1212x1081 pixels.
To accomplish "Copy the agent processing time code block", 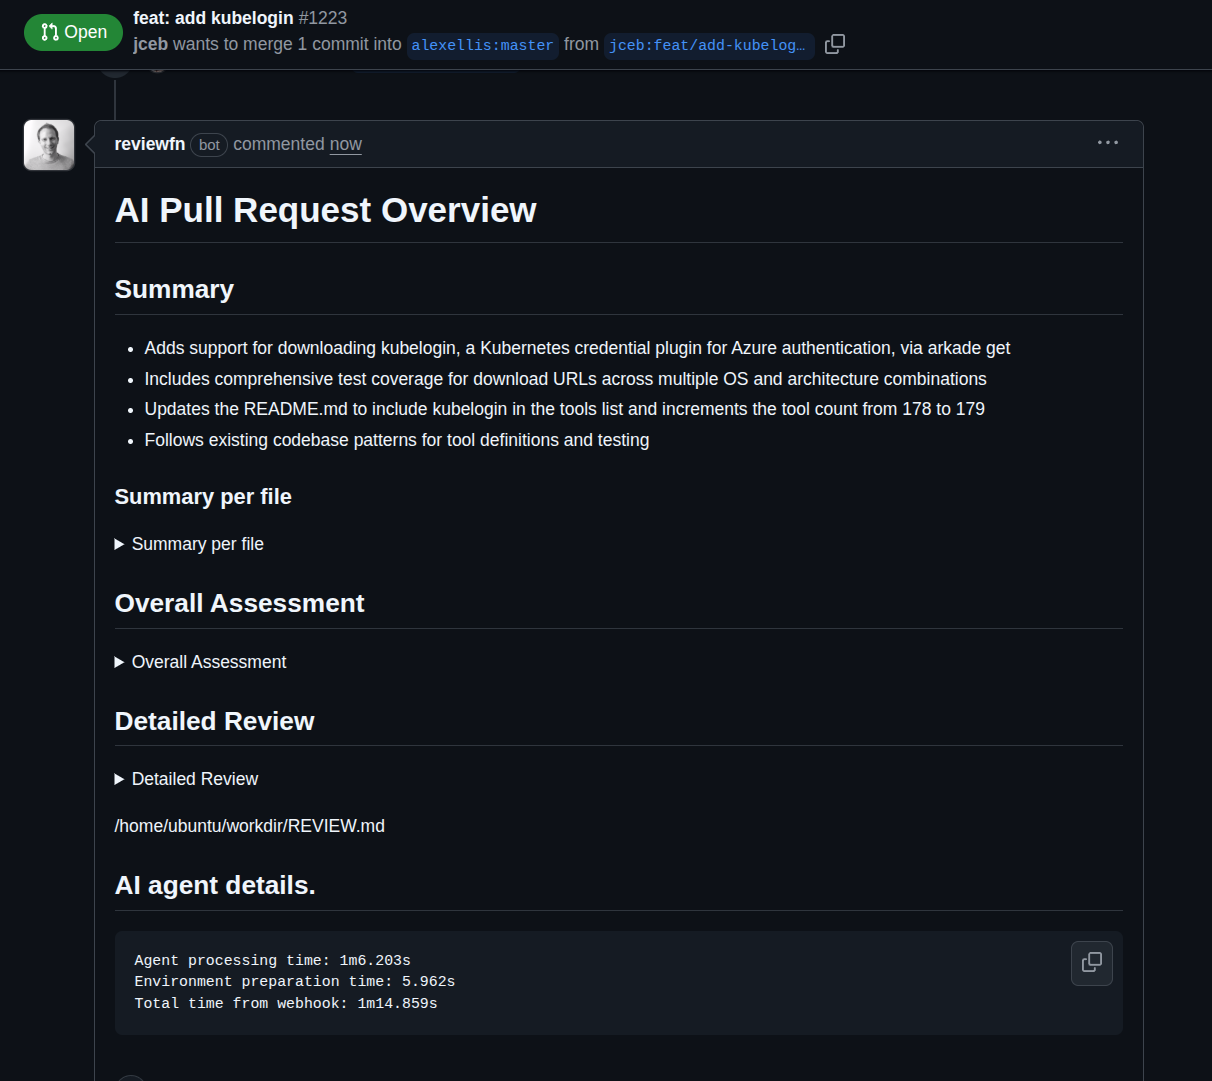I will [x=1091, y=963].
